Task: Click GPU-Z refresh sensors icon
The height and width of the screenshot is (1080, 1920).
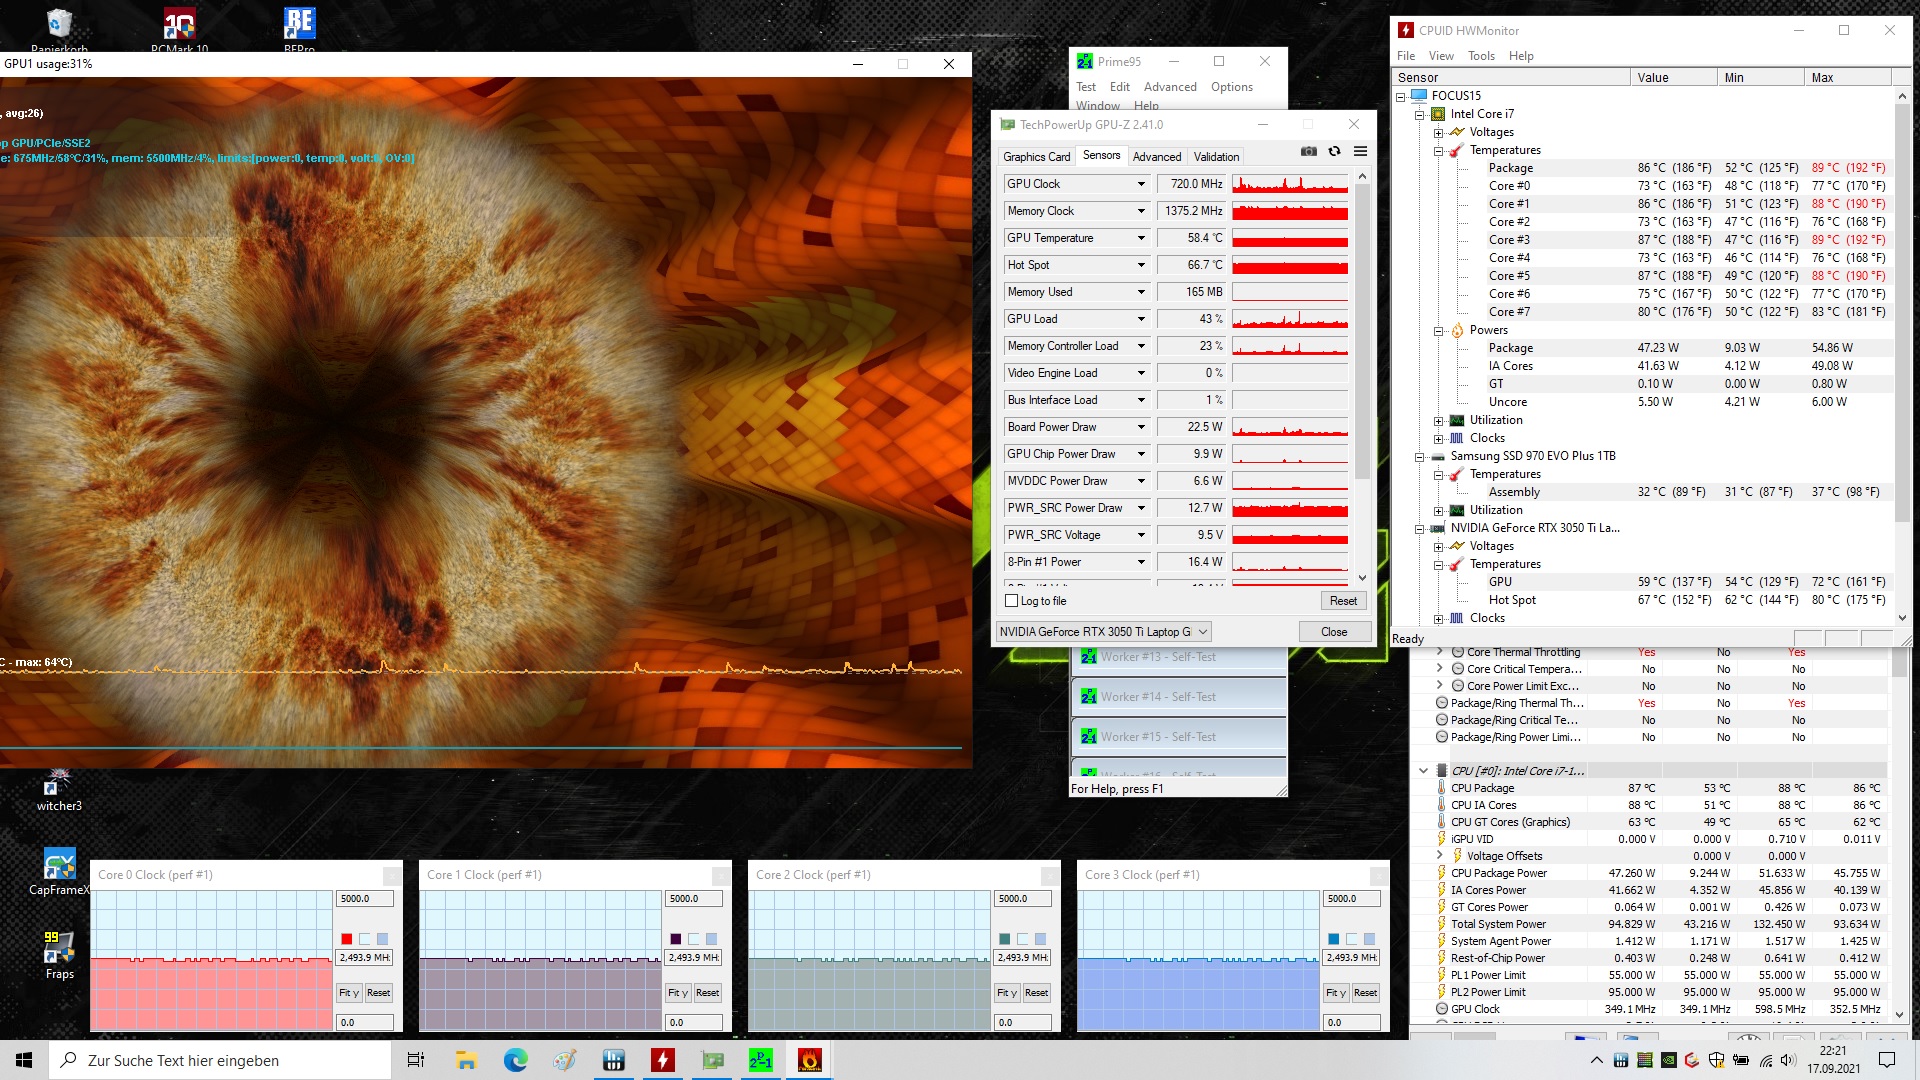Action: click(x=1334, y=152)
